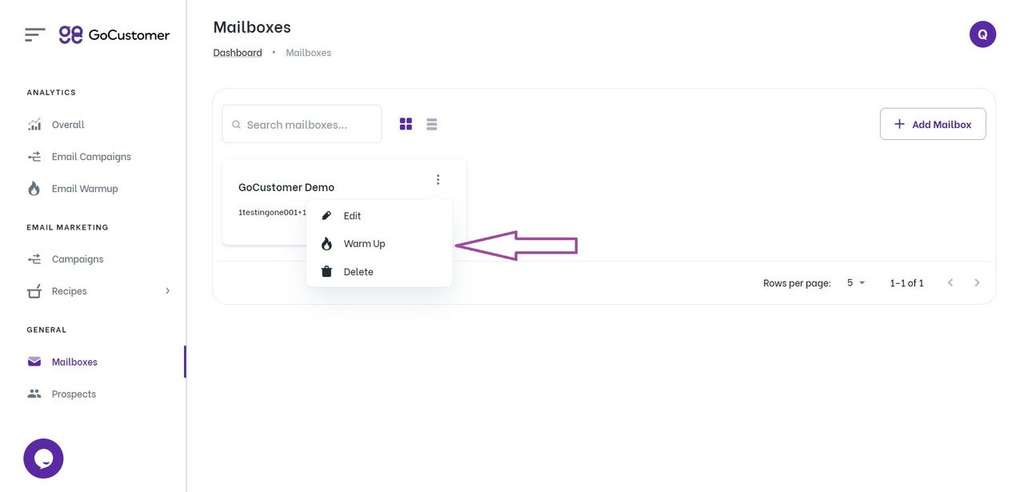This screenshot has height=492, width=1024.
Task: Choose Delete from the context menu
Action: pos(379,272)
